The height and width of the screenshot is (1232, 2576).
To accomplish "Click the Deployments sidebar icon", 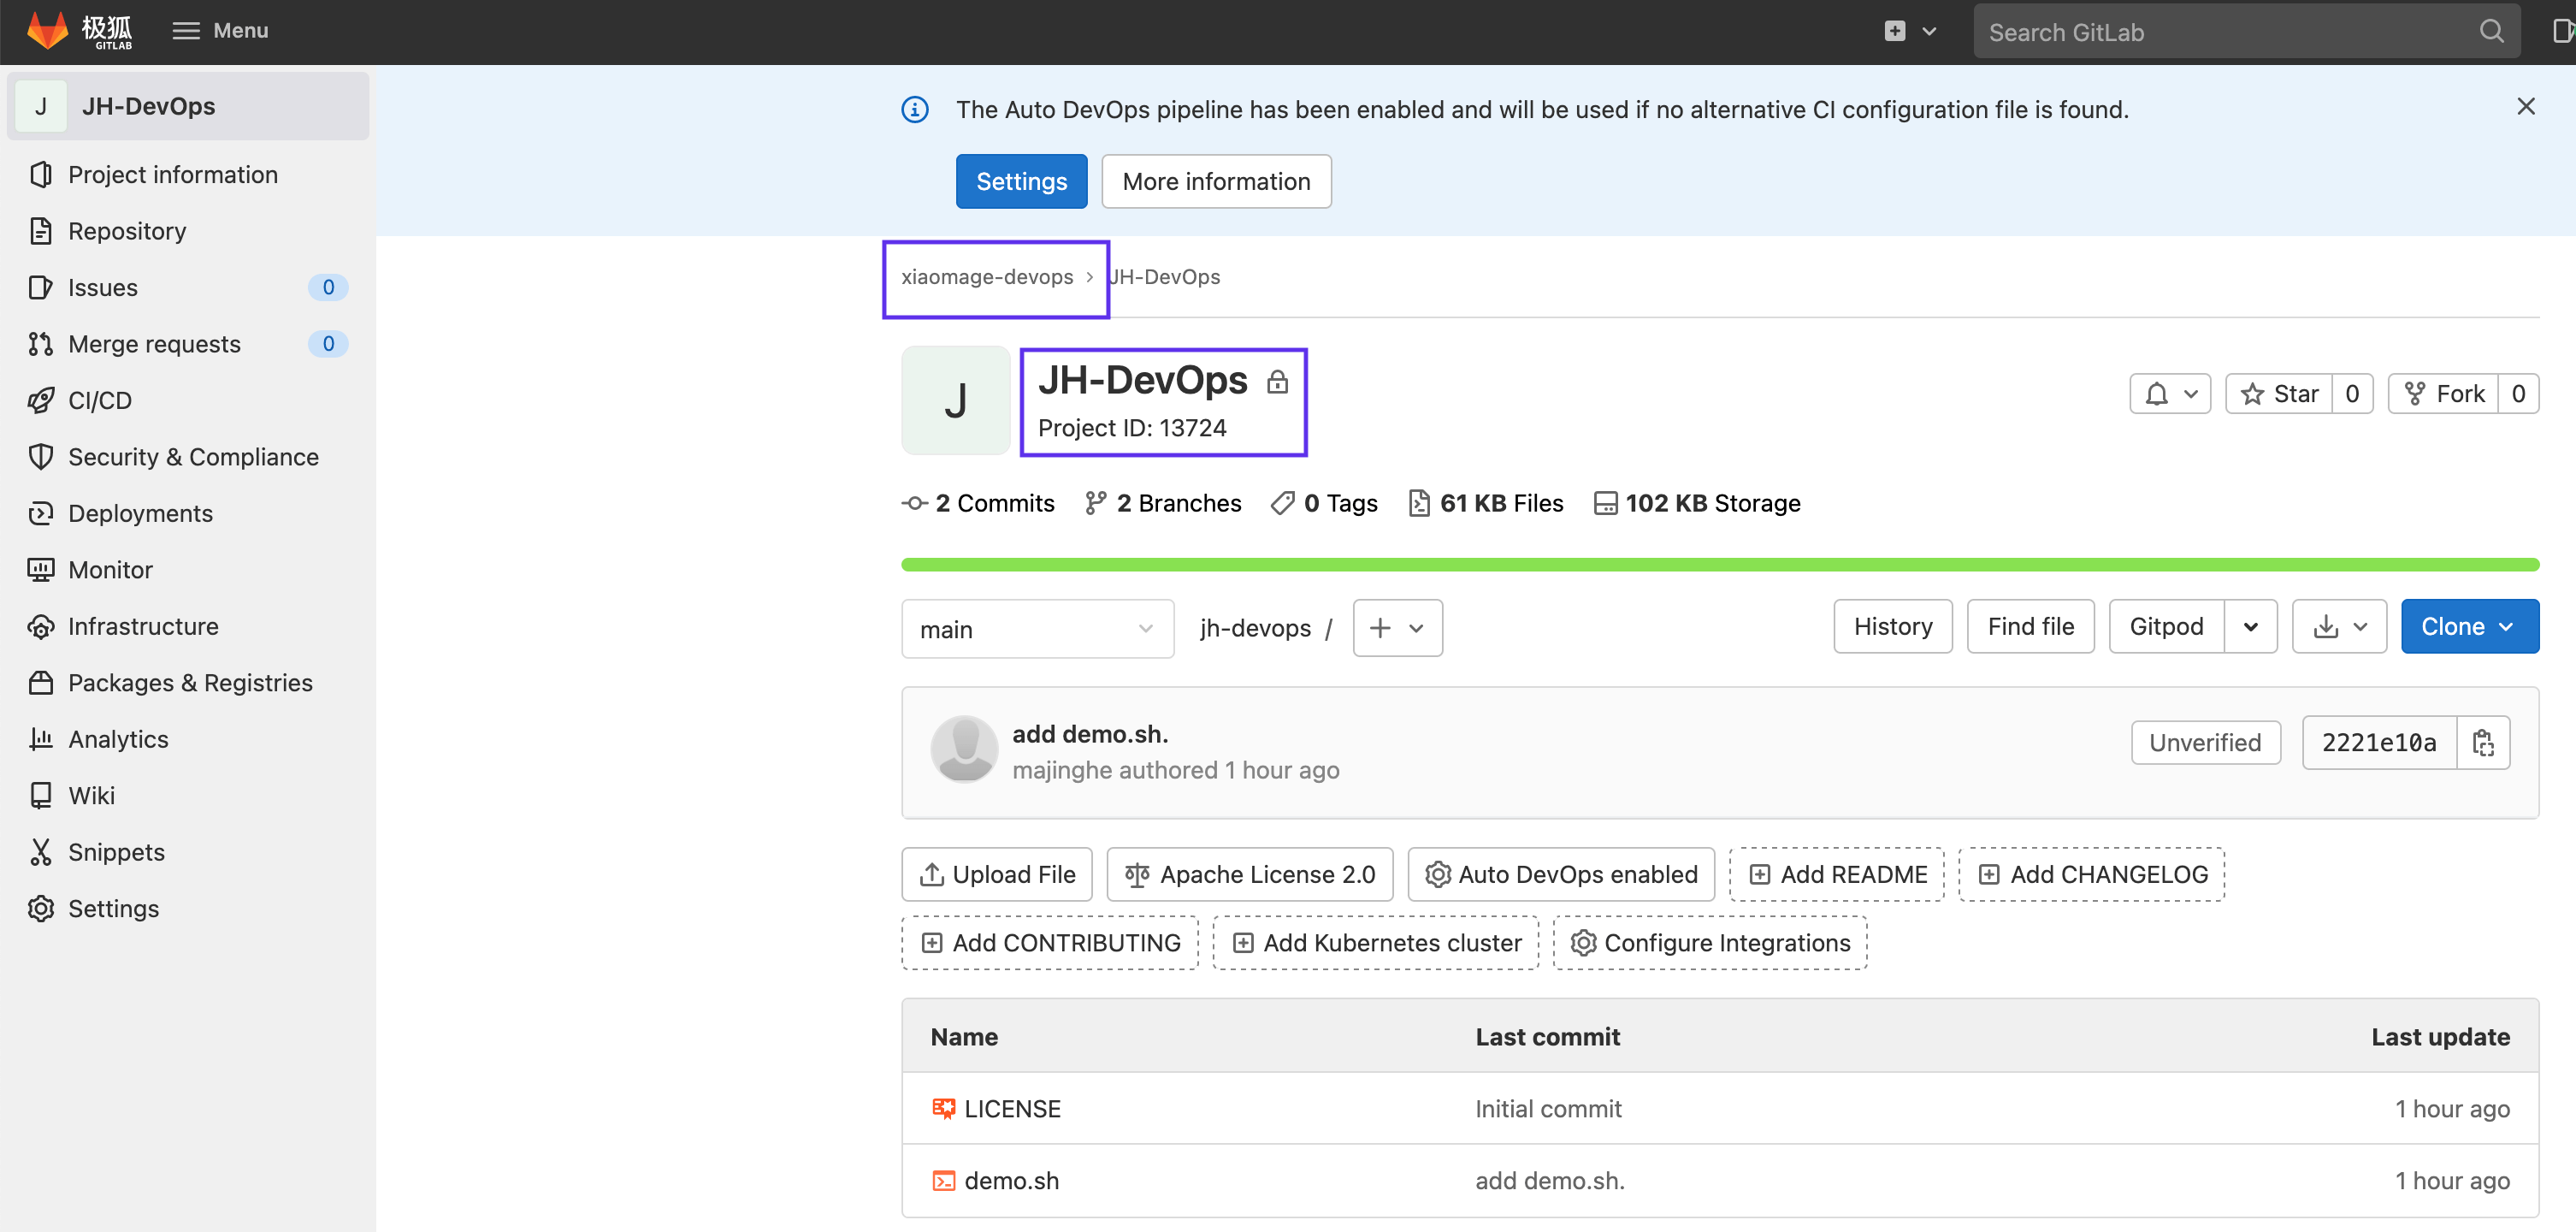I will pos(41,513).
